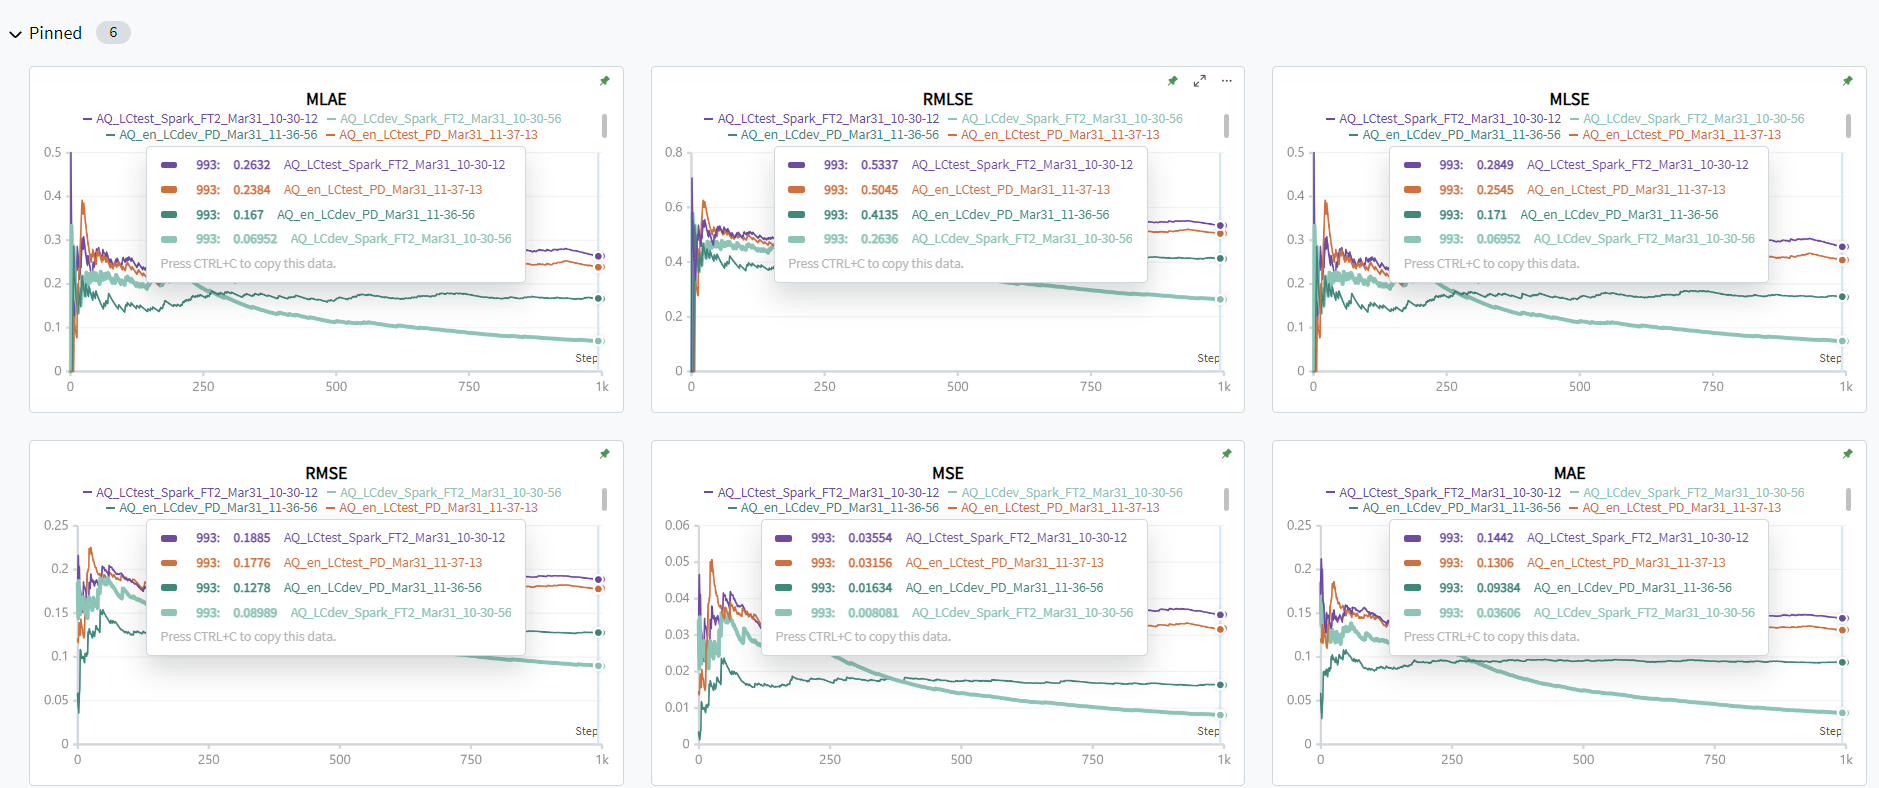The width and height of the screenshot is (1879, 788).
Task: Toggle AQ_LCdev_Spark_FT2 series in MSE legend
Action: pos(1065,493)
